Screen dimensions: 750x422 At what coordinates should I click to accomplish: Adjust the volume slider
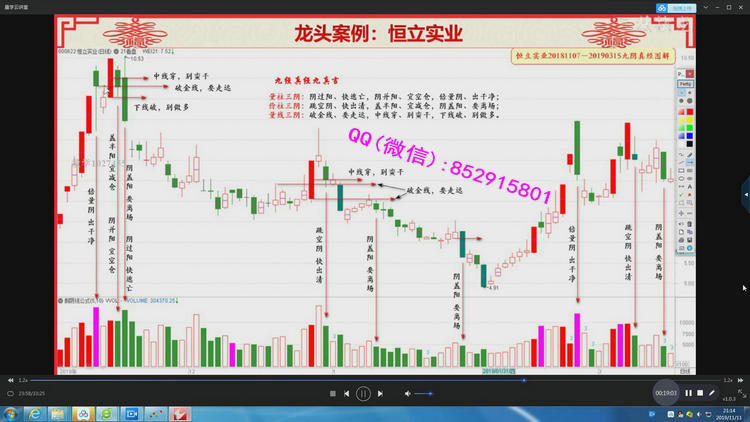(424, 393)
